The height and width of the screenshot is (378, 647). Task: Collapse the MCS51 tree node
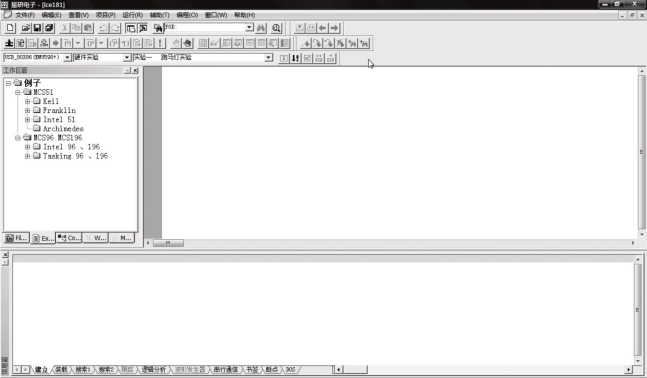(18, 92)
